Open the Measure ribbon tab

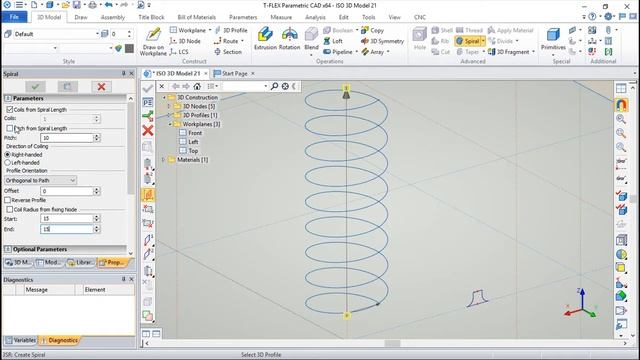[281, 17]
